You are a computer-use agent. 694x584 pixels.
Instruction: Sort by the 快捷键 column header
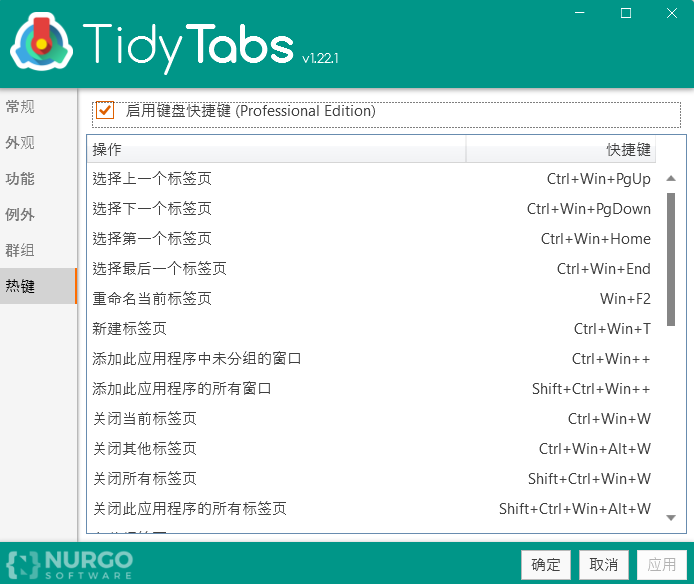[x=561, y=150]
